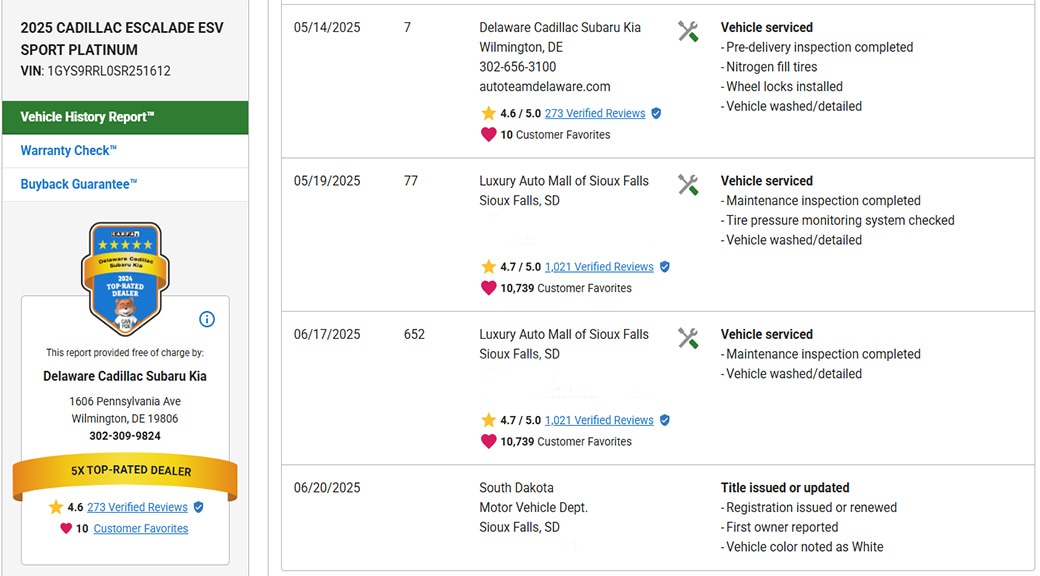The image size is (1040, 576).
Task: Click the Top-Rated Dealer badge image
Action: [125, 277]
